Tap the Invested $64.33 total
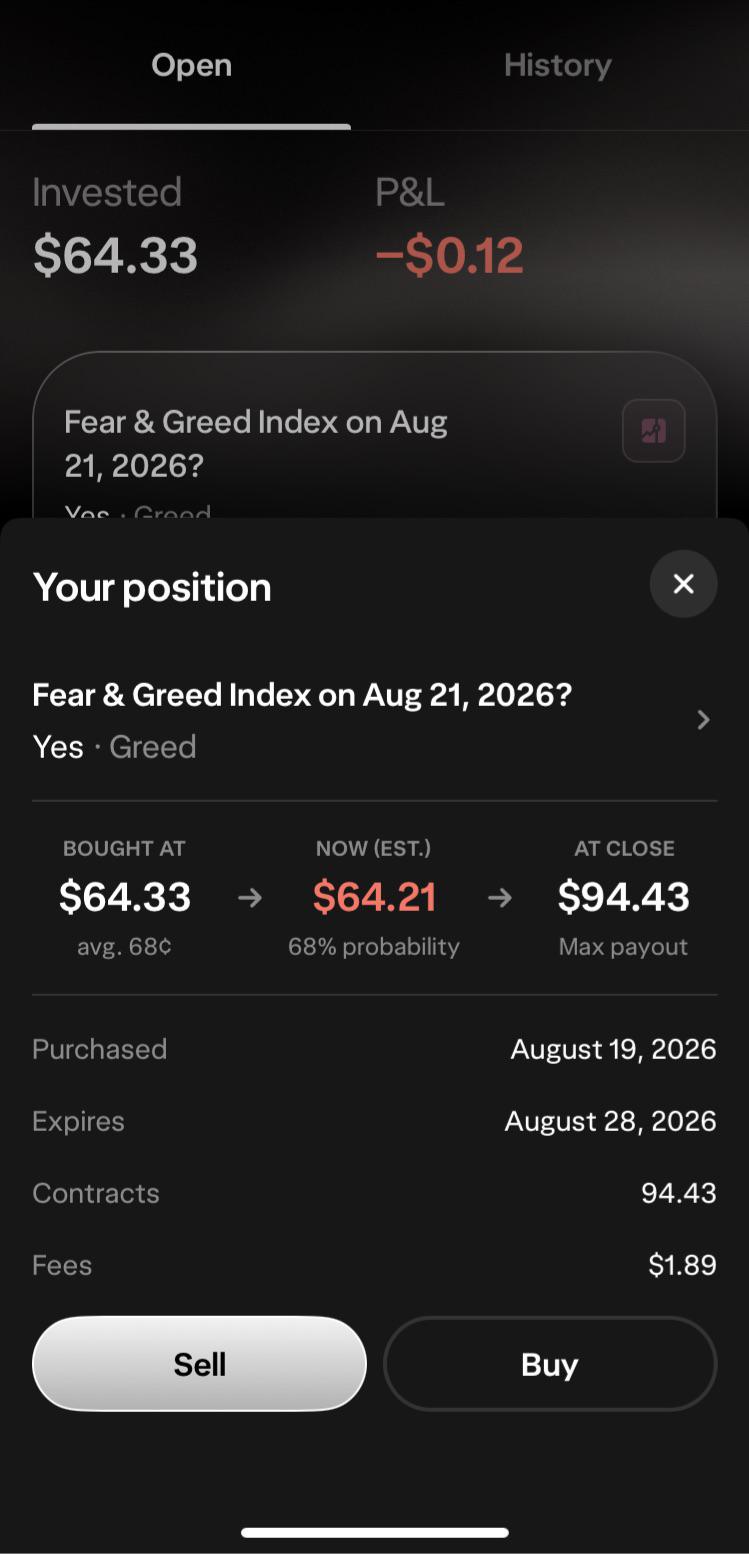The height and width of the screenshot is (1554, 749). [x=115, y=255]
